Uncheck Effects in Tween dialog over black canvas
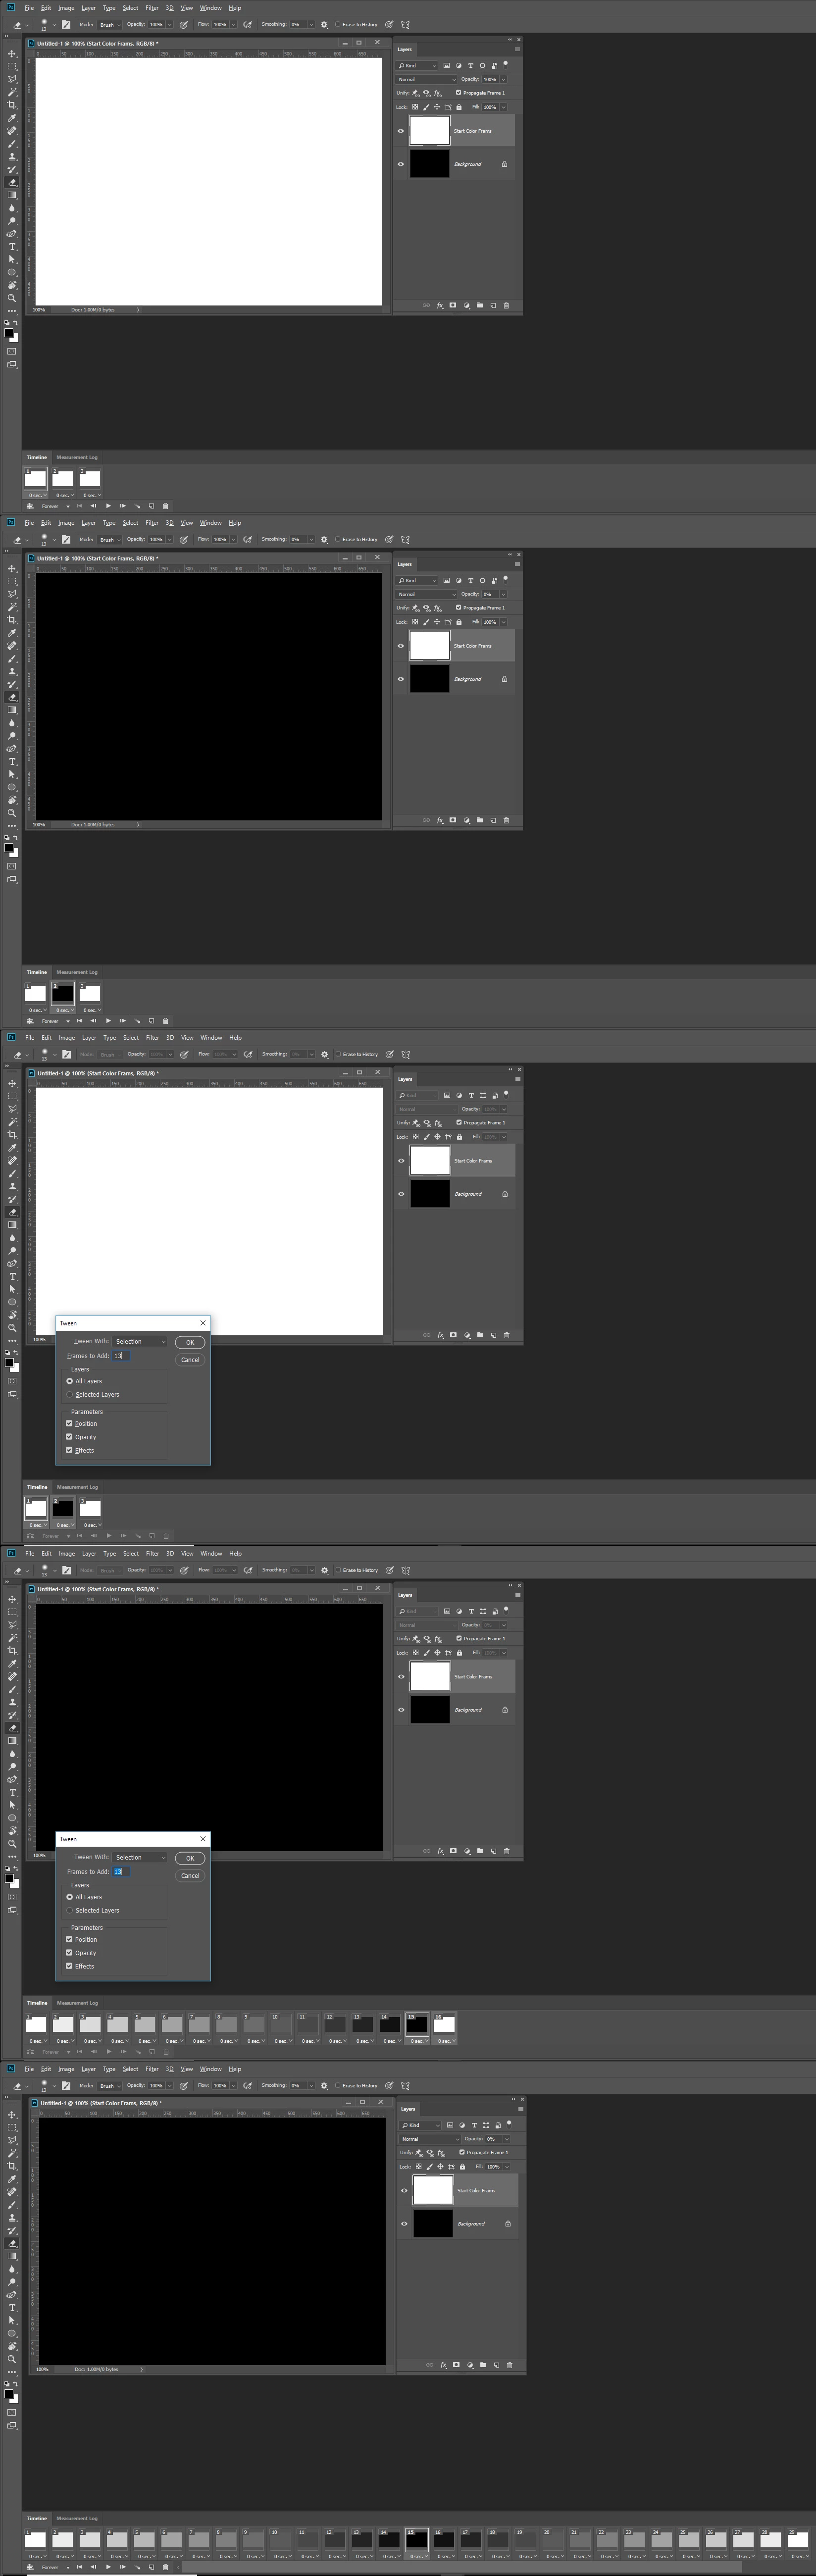 (x=69, y=1966)
